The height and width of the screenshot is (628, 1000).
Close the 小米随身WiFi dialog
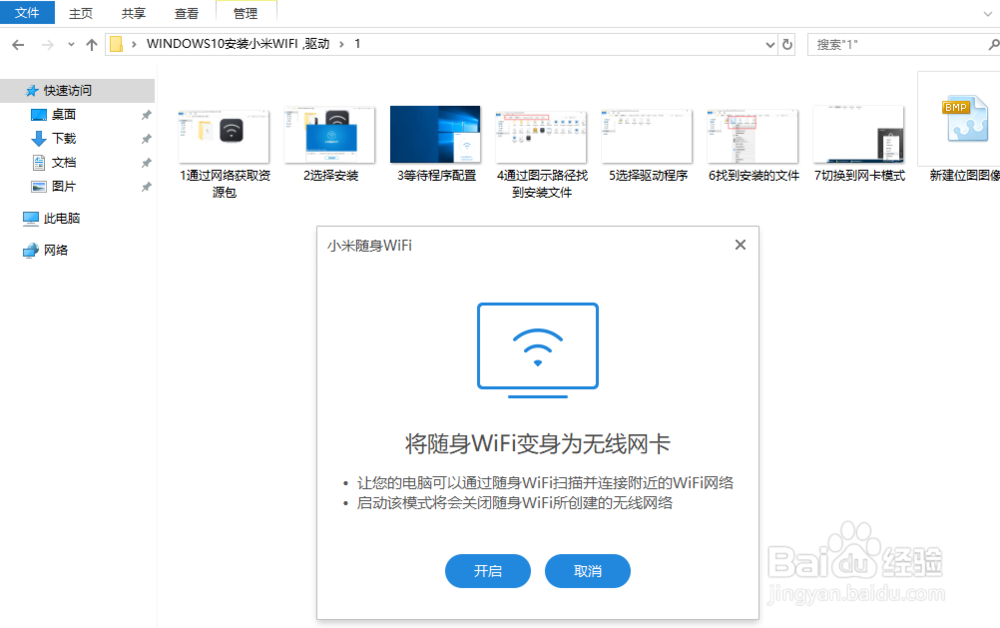click(740, 245)
